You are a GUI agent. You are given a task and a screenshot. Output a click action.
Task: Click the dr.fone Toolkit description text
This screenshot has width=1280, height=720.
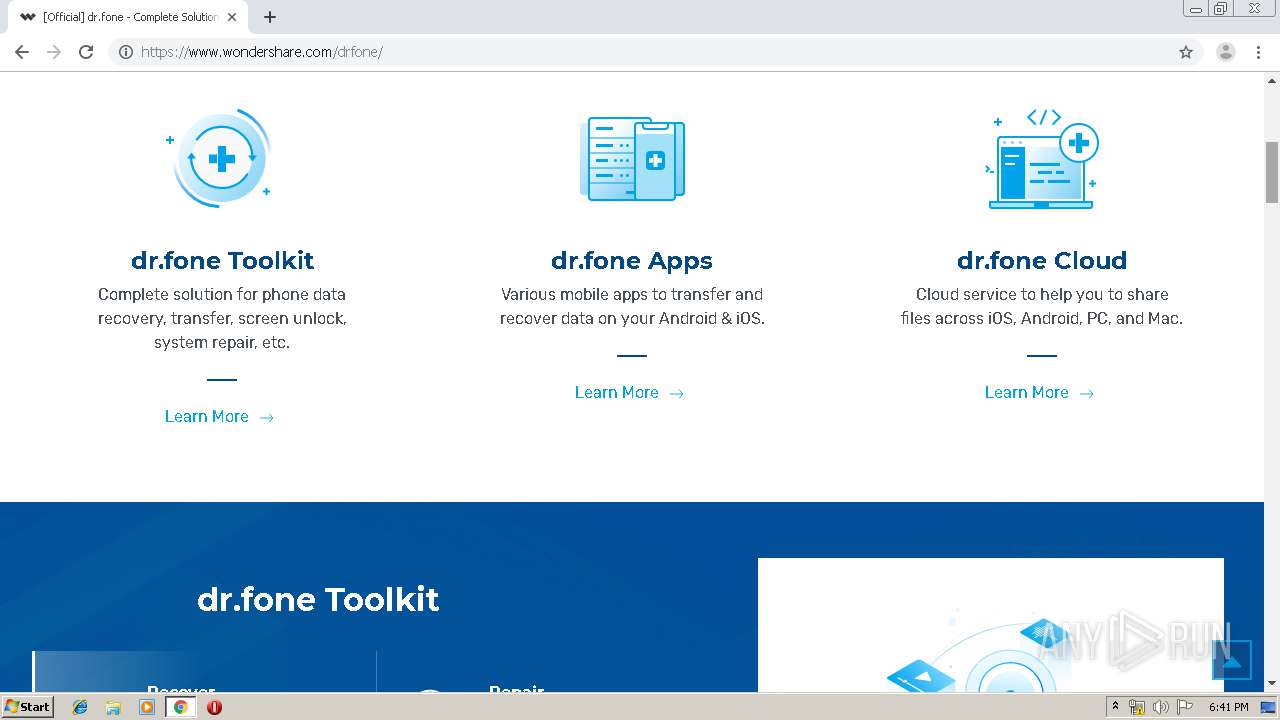[222, 318]
